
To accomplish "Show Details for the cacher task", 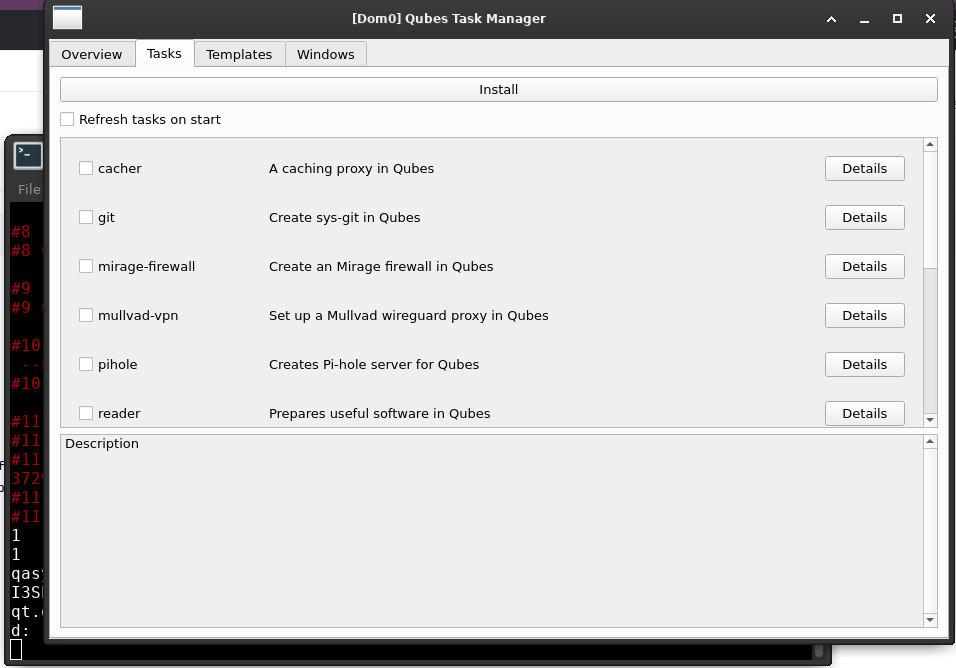I will pyautogui.click(x=864, y=168).
